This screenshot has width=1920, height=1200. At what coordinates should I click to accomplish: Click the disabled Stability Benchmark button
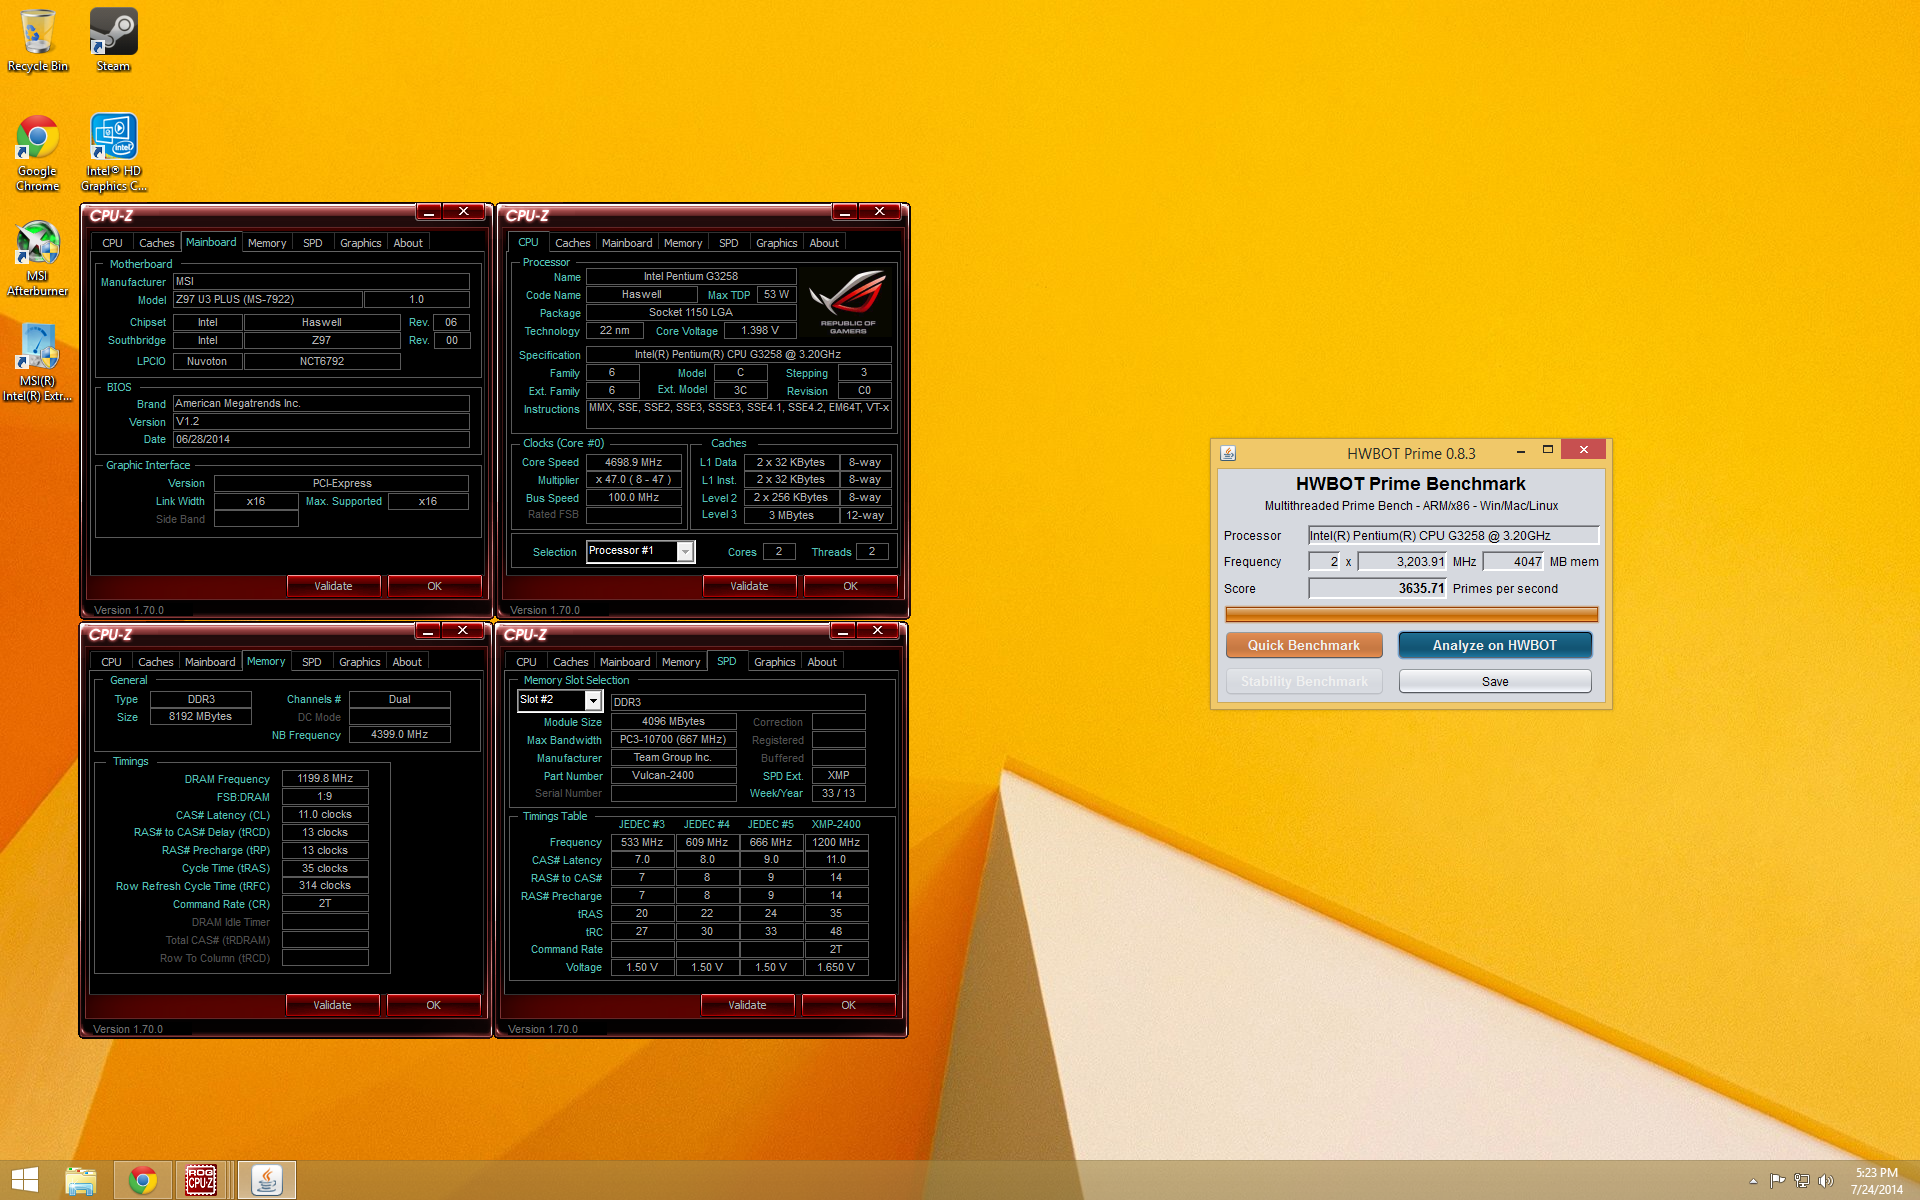[x=1304, y=681]
